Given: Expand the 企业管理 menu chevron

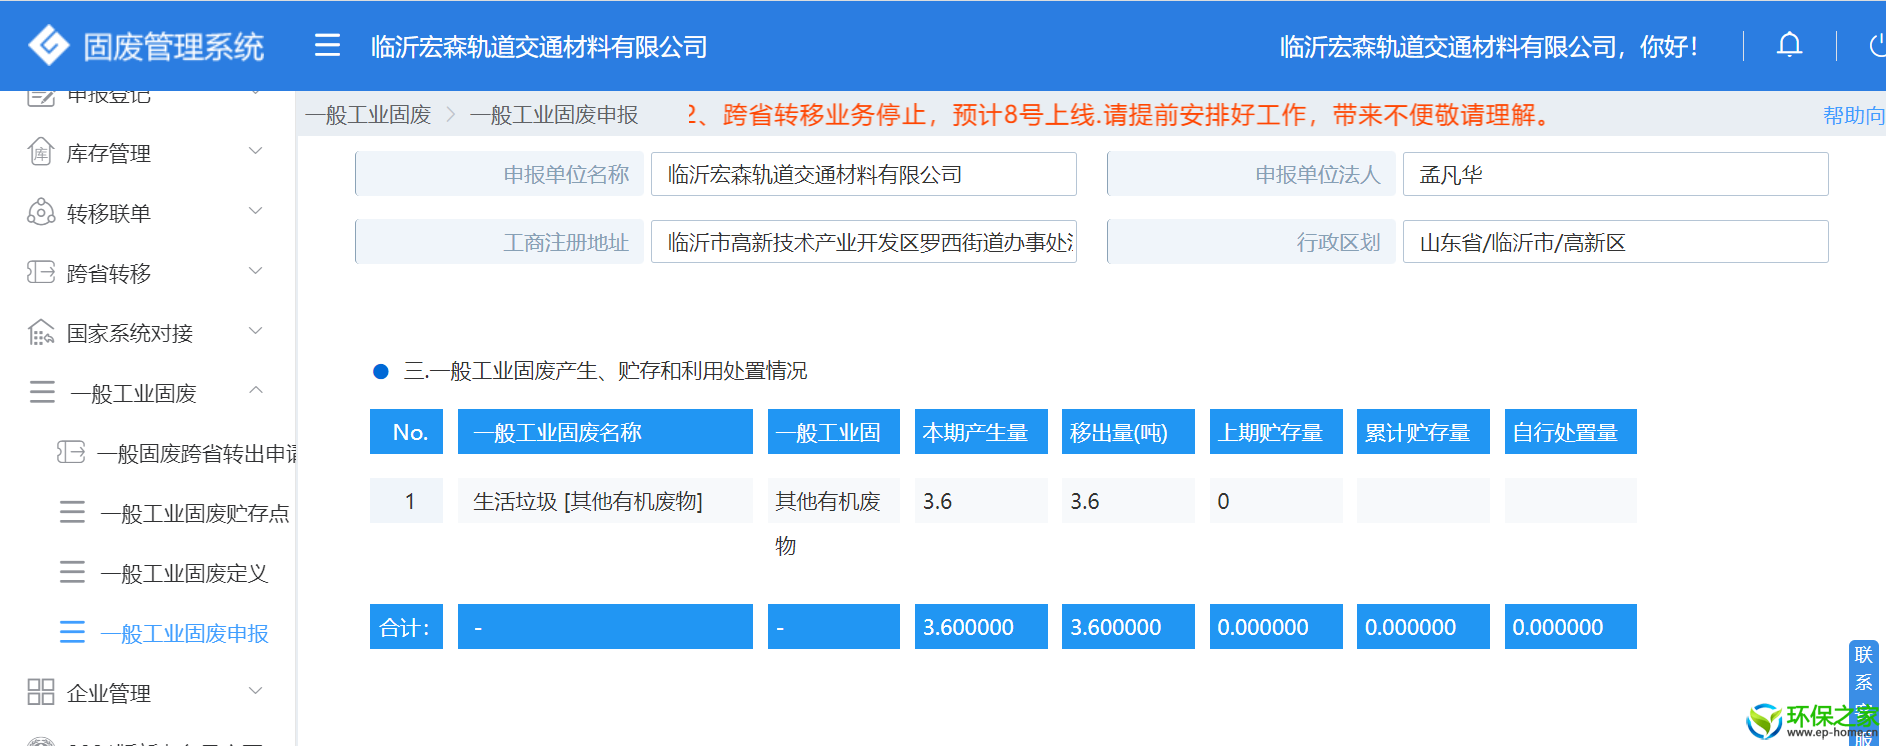Looking at the screenshot, I should tap(255, 691).
